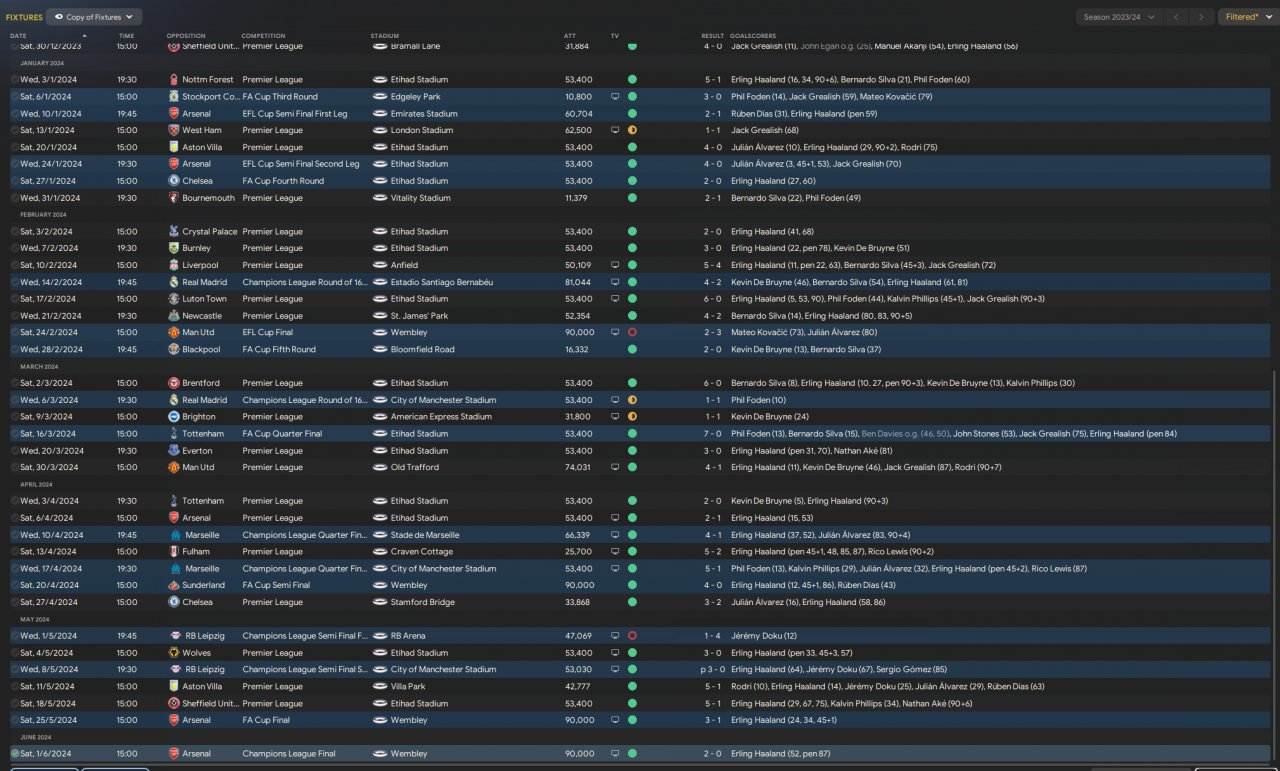This screenshot has width=1280, height=771.
Task: Click the red loss indicator in EFL Cup Final row
Action: (x=632, y=333)
